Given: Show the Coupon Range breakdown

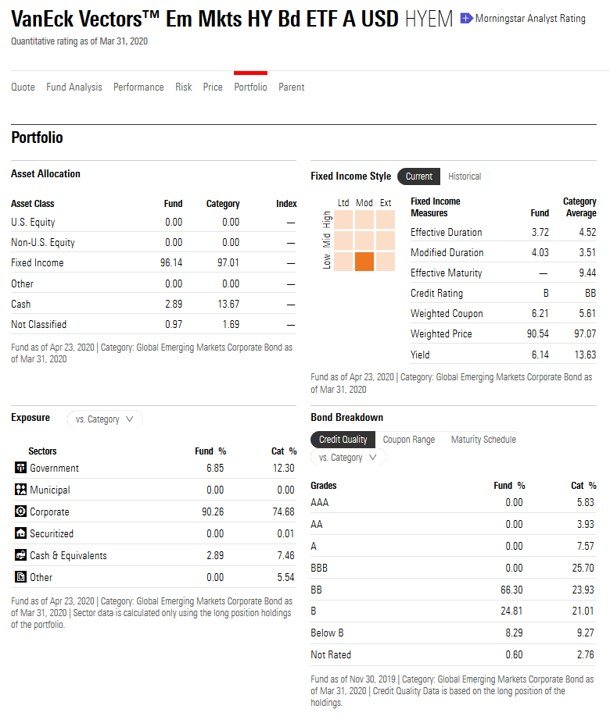Looking at the screenshot, I should click(x=409, y=439).
